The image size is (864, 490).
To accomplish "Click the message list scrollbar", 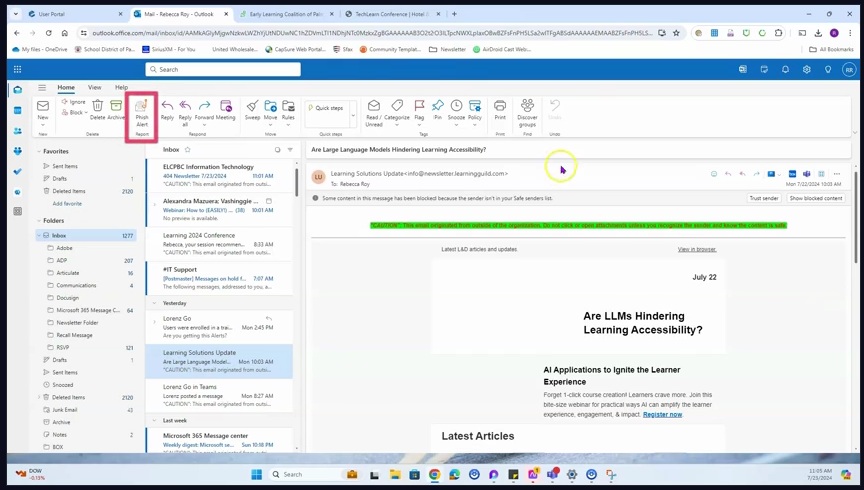I will (297, 182).
